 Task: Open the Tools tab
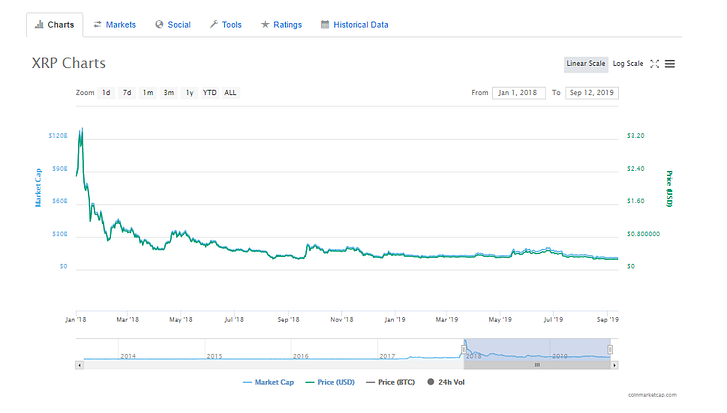coord(226,25)
